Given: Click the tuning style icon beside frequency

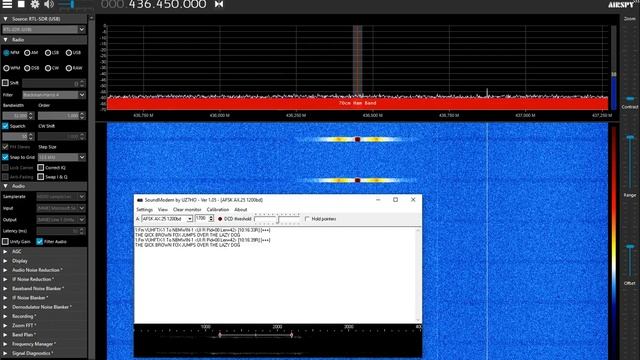Looking at the screenshot, I should point(219,4).
